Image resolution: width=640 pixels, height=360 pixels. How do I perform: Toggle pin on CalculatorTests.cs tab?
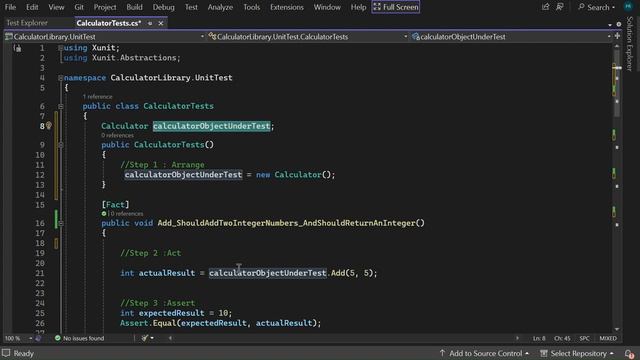(x=150, y=24)
